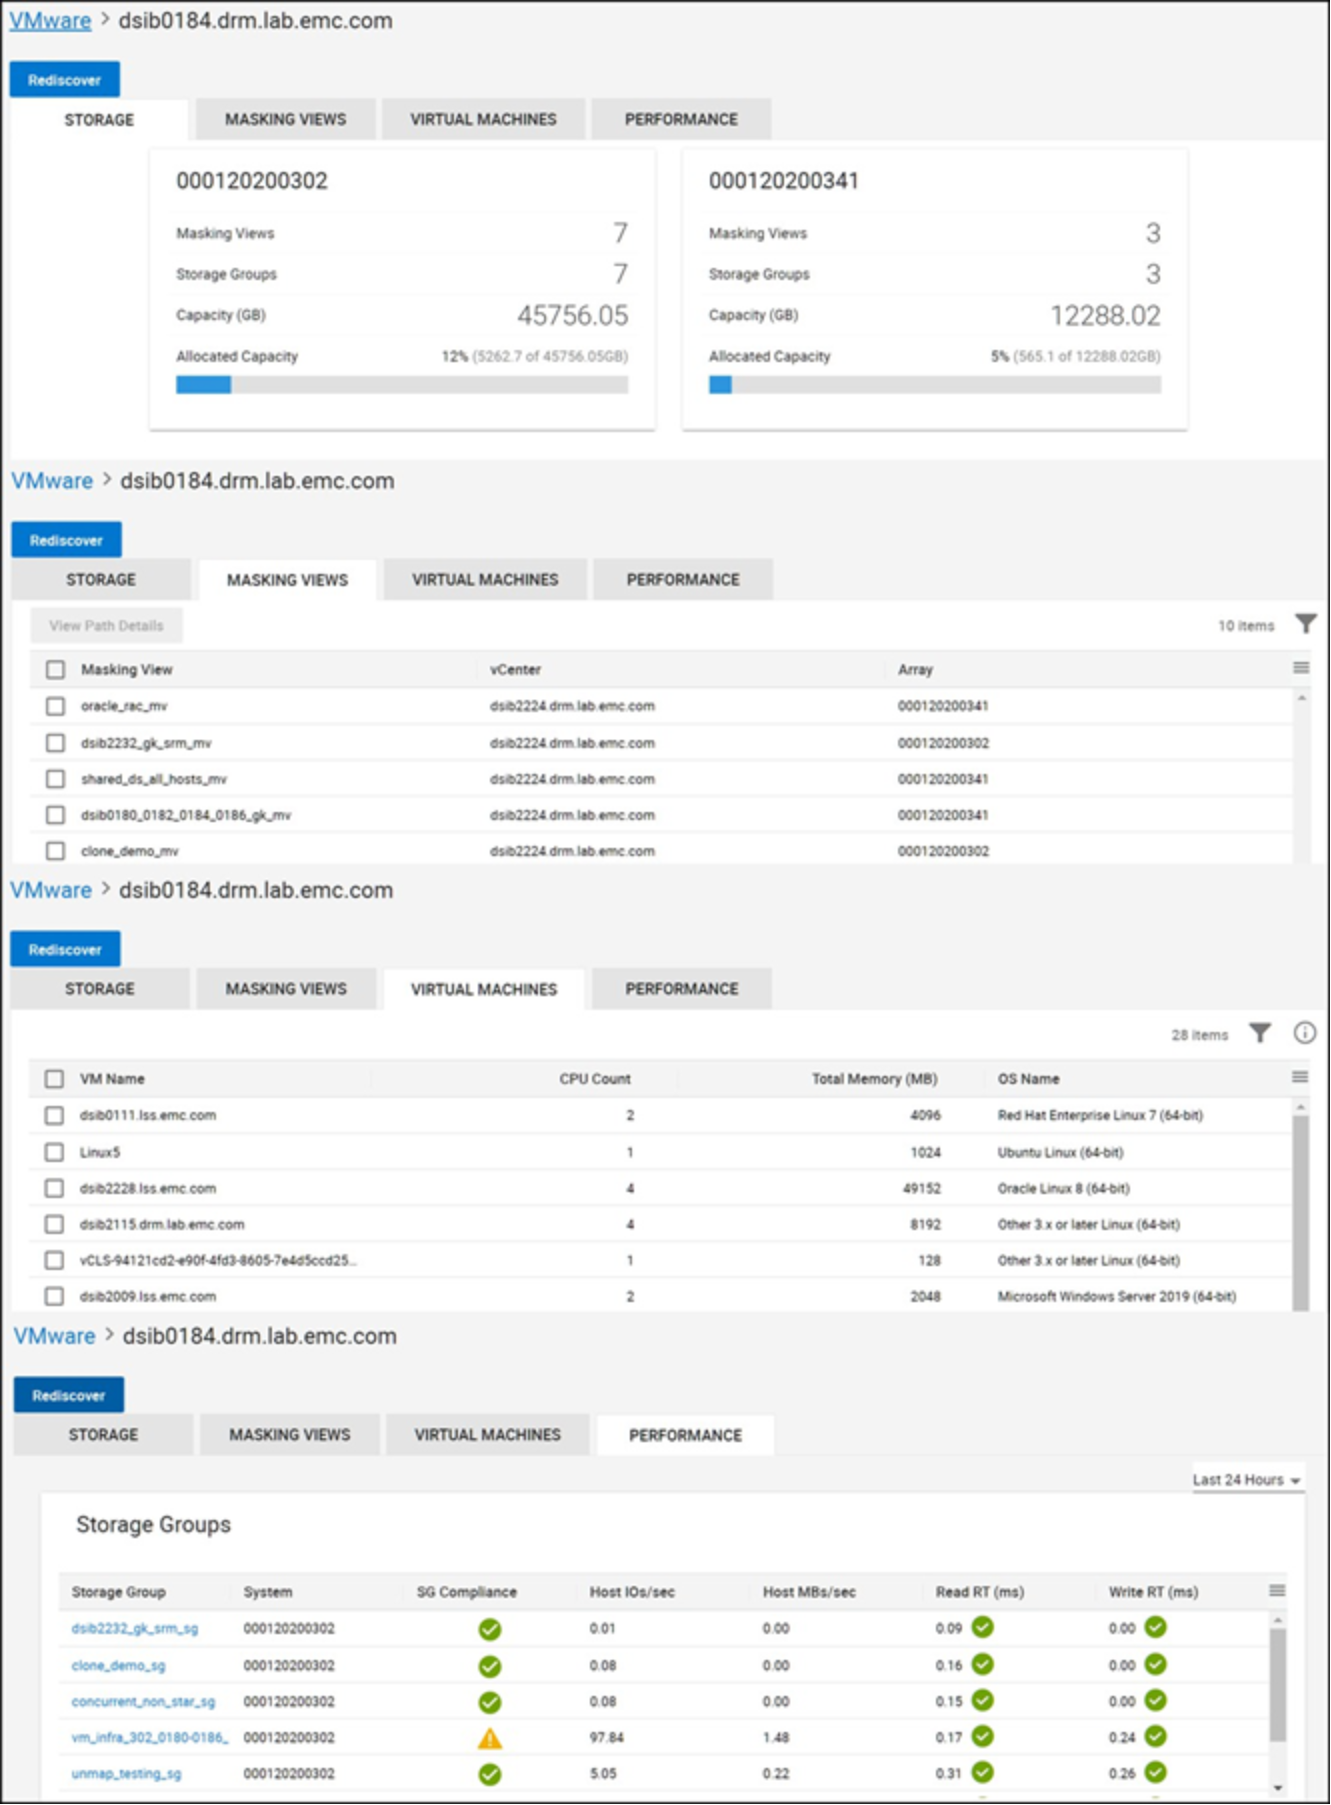Click the Write RT status icon for clone_demo_sg
The width and height of the screenshot is (1331, 1805).
coord(1156,1664)
